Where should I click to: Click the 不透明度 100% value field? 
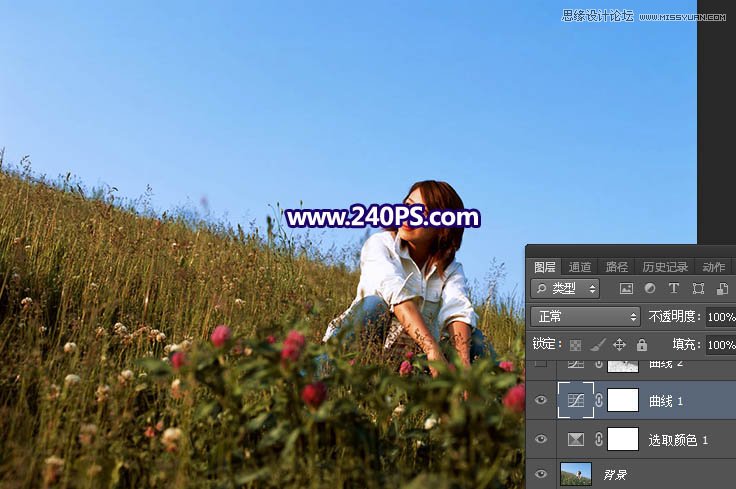click(x=721, y=317)
